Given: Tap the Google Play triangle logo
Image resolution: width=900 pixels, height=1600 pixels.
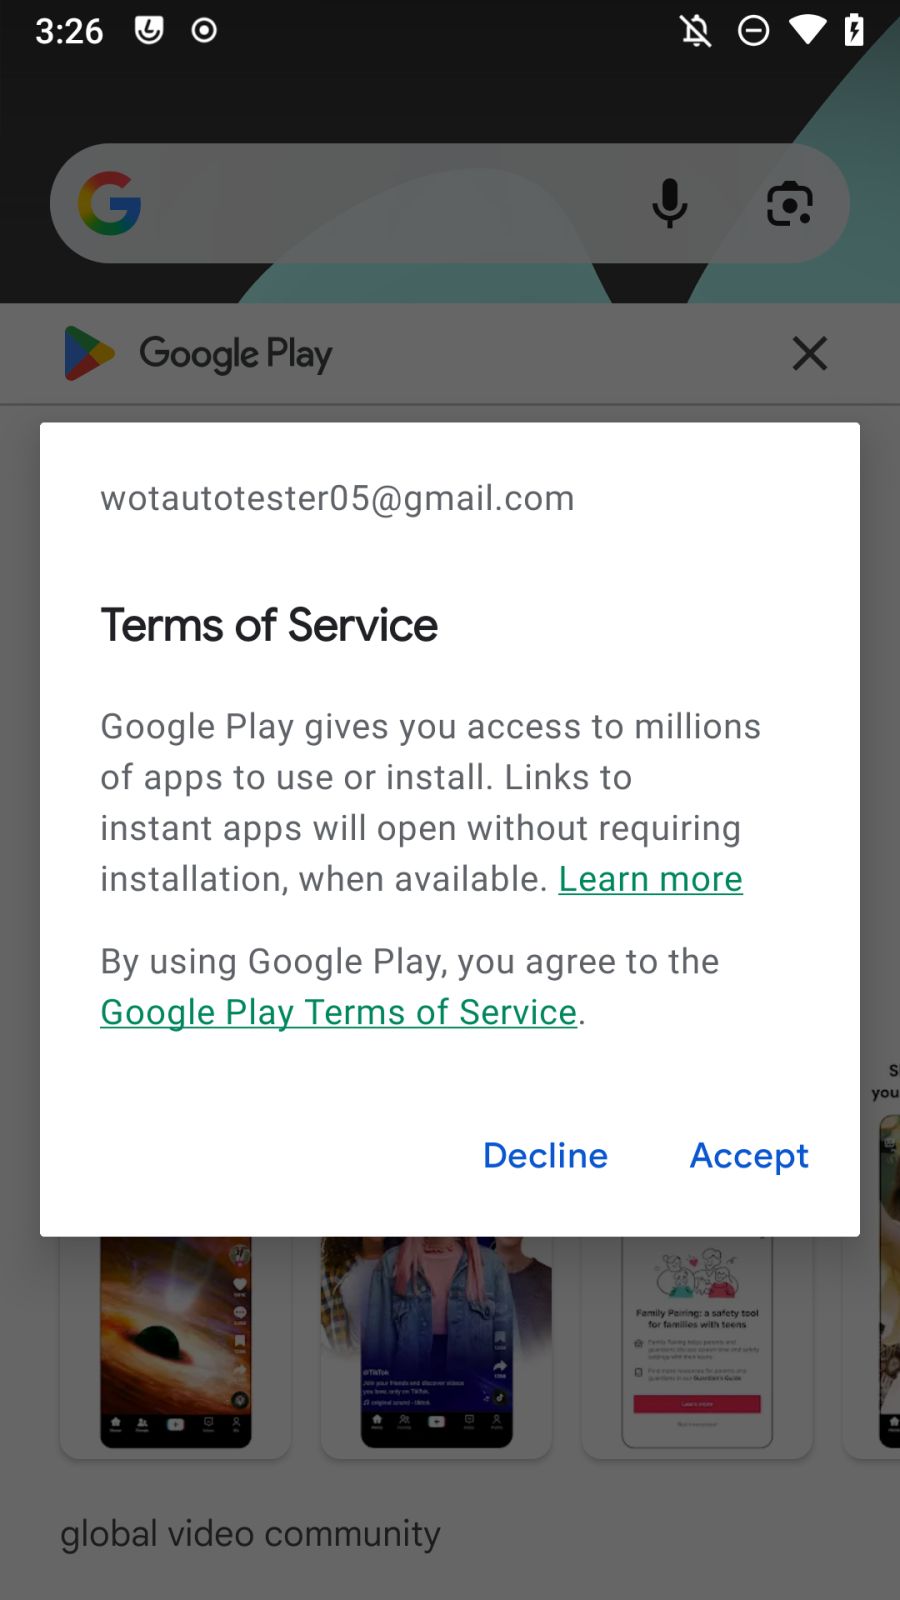Looking at the screenshot, I should coord(89,353).
